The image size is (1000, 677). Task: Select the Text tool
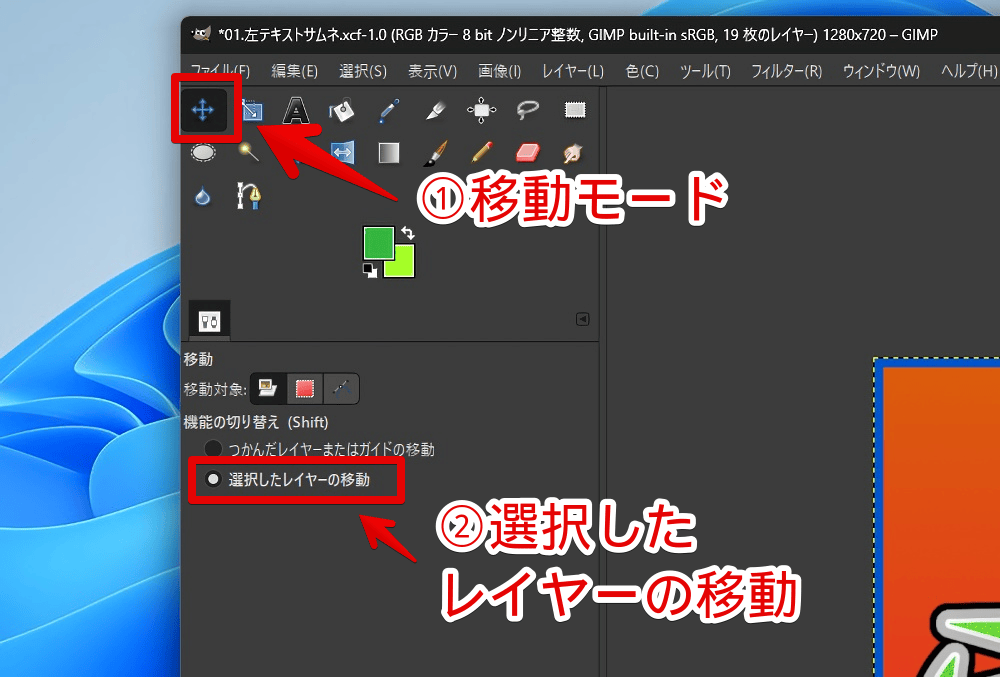(x=296, y=110)
